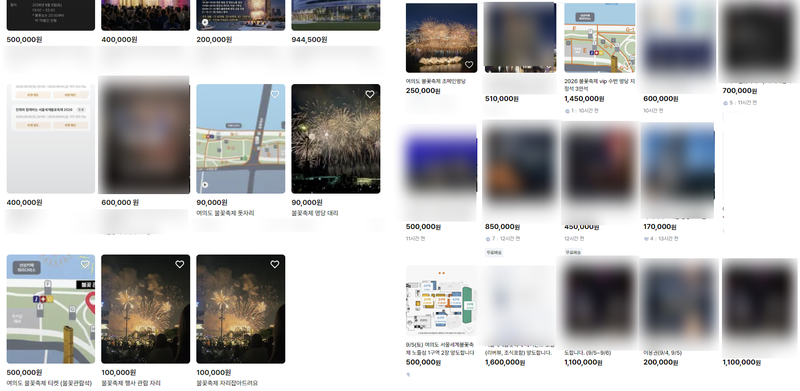The height and width of the screenshot is (391, 800).
Task: Click 200,000원 price under 이용권(9/4, 9/5)
Action: (x=661, y=363)
